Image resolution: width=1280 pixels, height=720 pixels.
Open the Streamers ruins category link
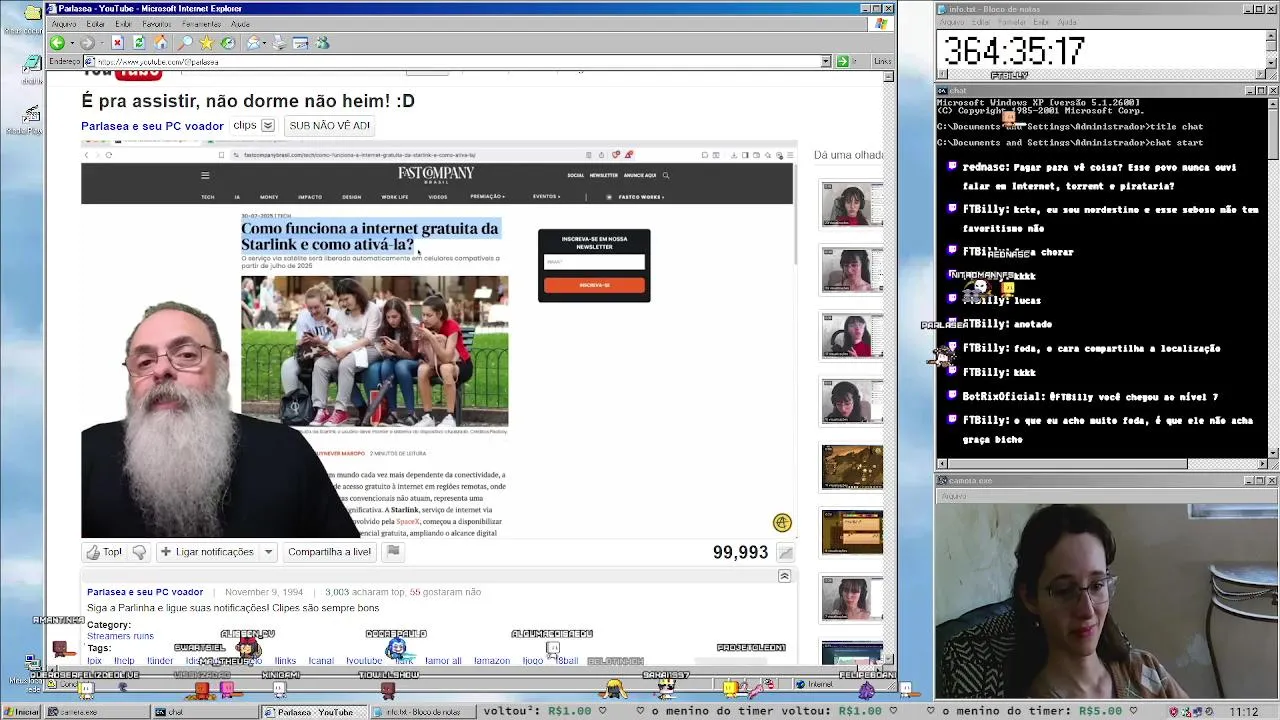pos(120,636)
